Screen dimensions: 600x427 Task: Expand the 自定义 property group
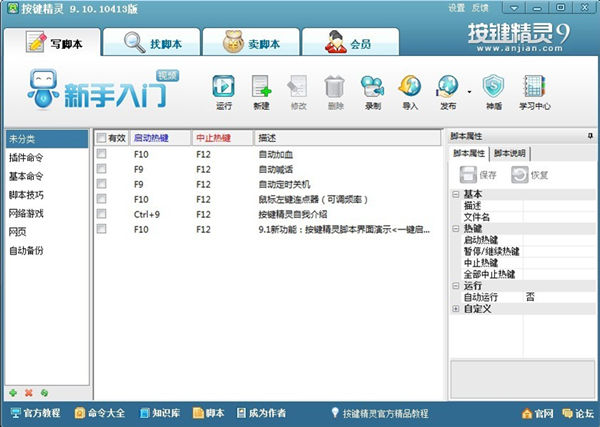click(x=455, y=309)
